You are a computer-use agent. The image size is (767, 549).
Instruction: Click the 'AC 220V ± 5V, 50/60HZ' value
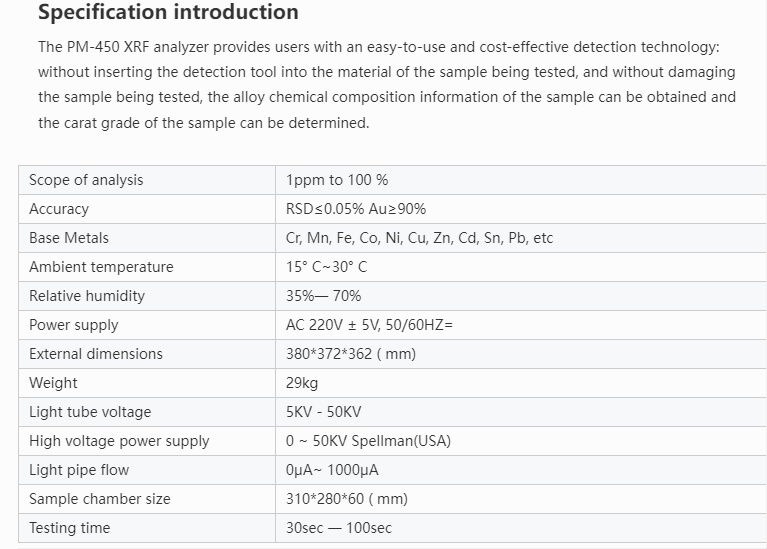click(369, 325)
